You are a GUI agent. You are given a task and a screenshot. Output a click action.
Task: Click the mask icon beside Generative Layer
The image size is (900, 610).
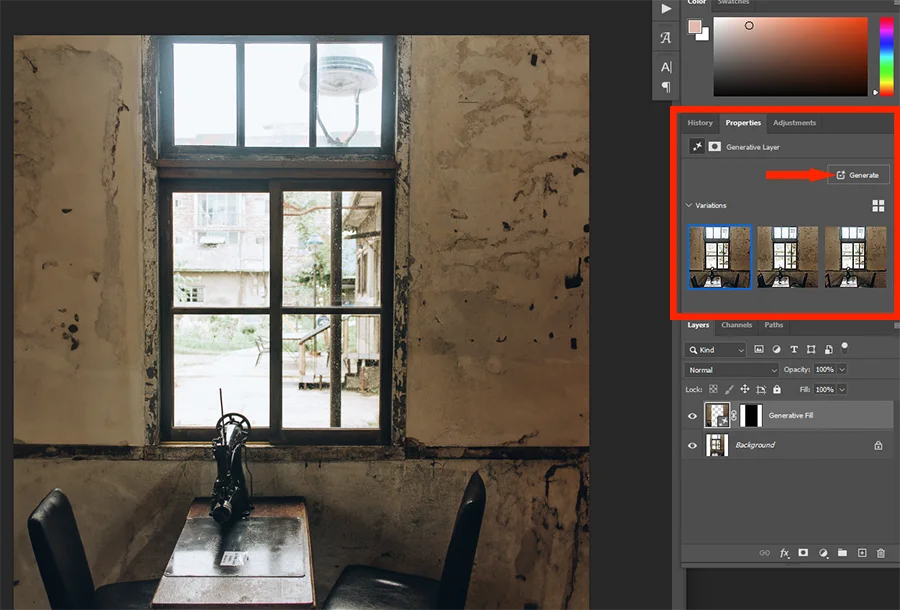pos(714,146)
